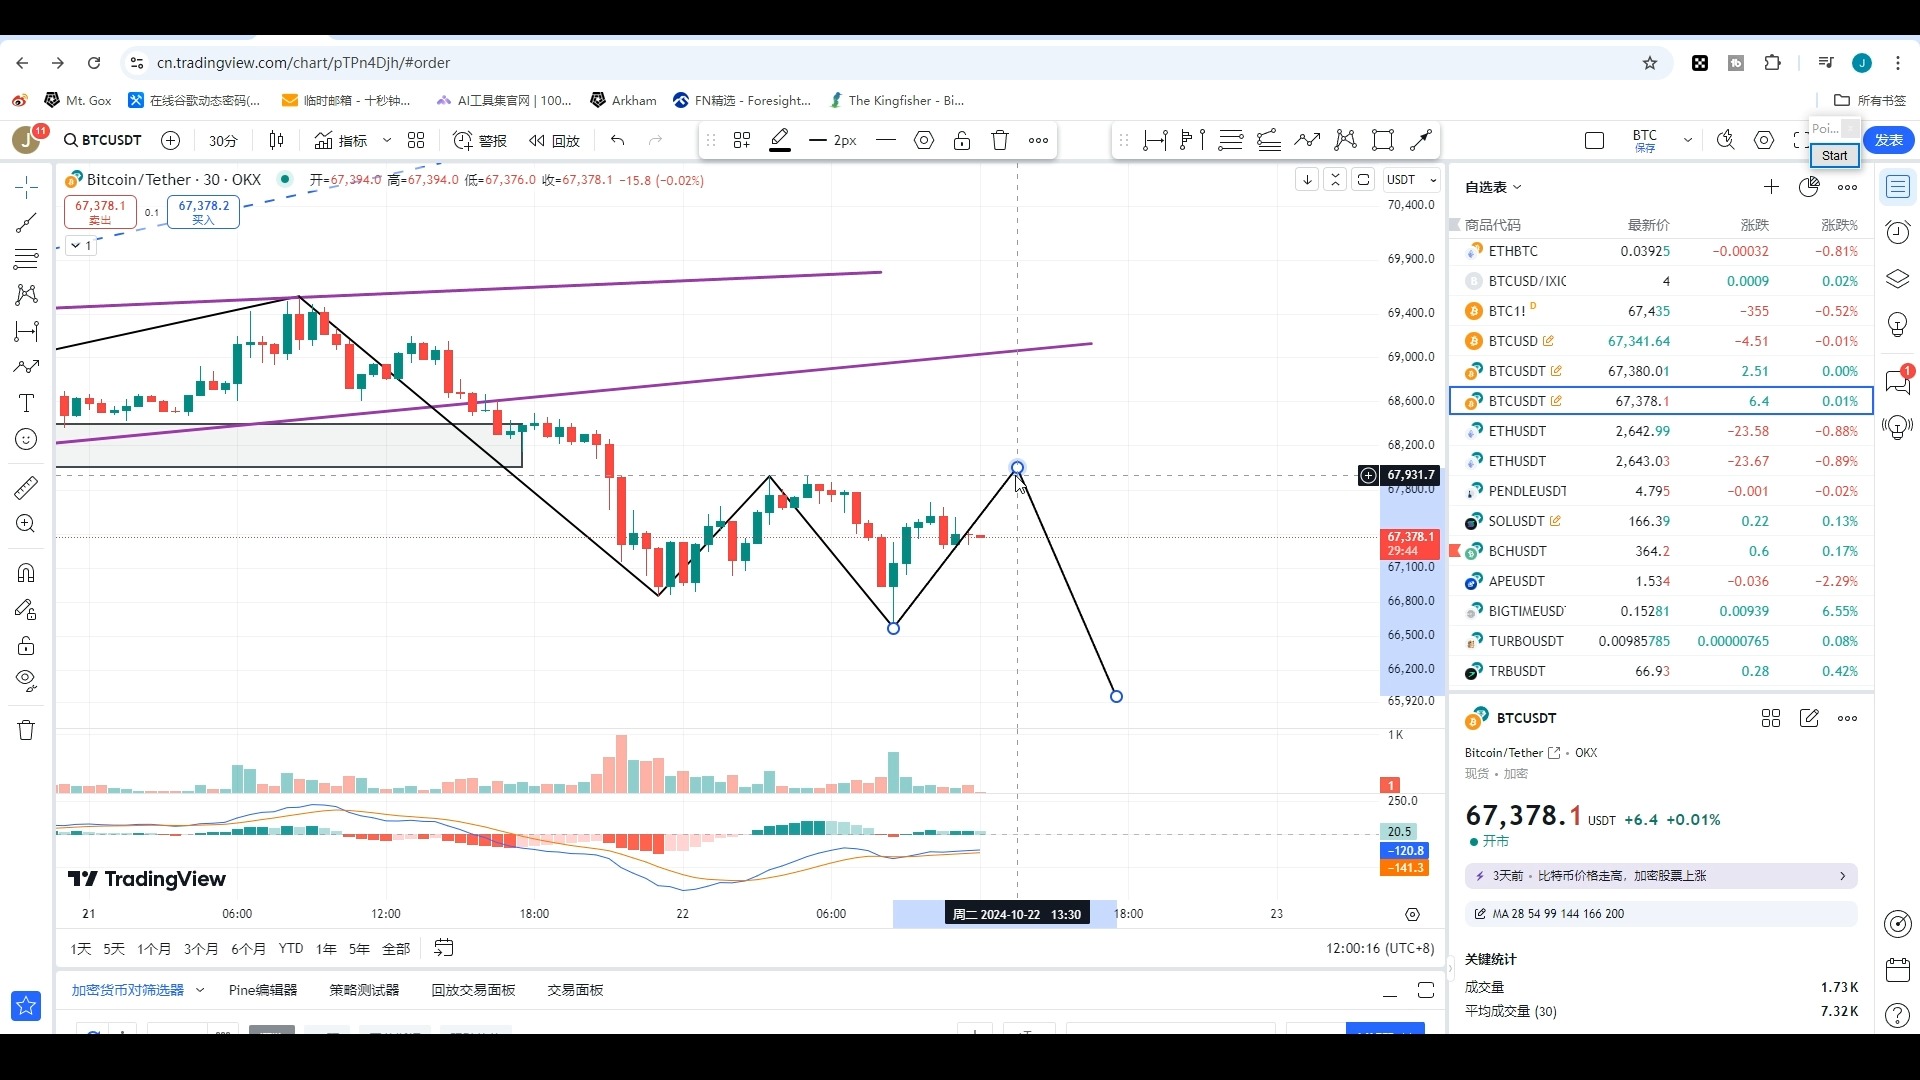Open the calendar panel icon

(1897, 970)
